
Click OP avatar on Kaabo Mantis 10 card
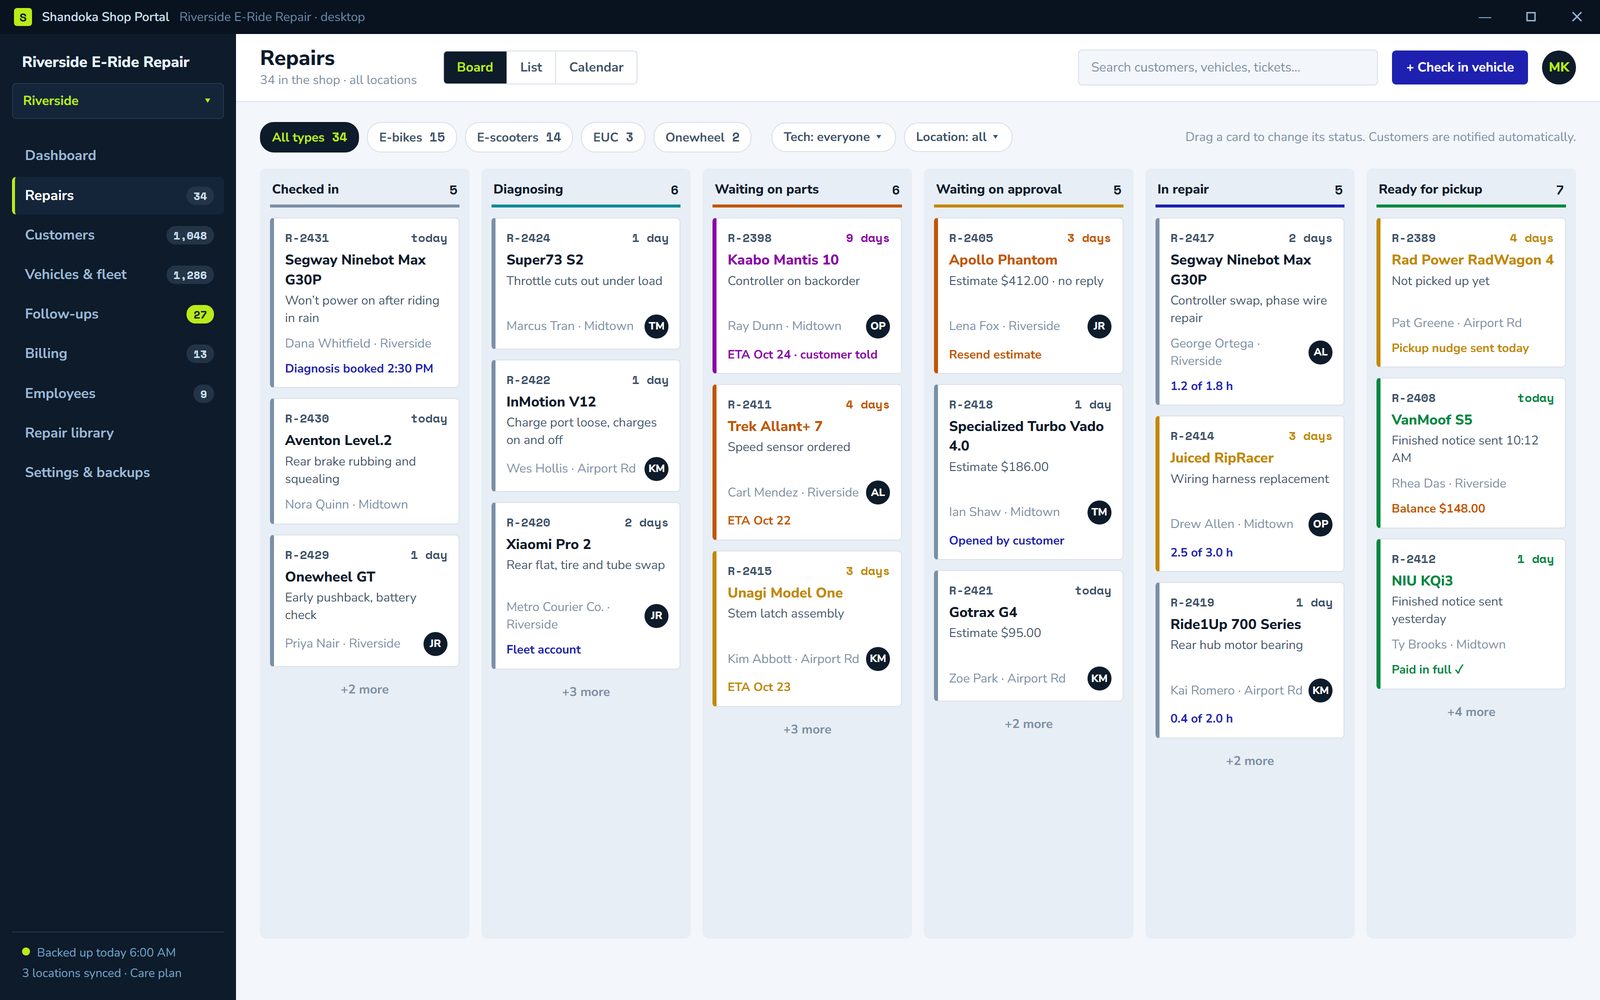click(x=878, y=326)
